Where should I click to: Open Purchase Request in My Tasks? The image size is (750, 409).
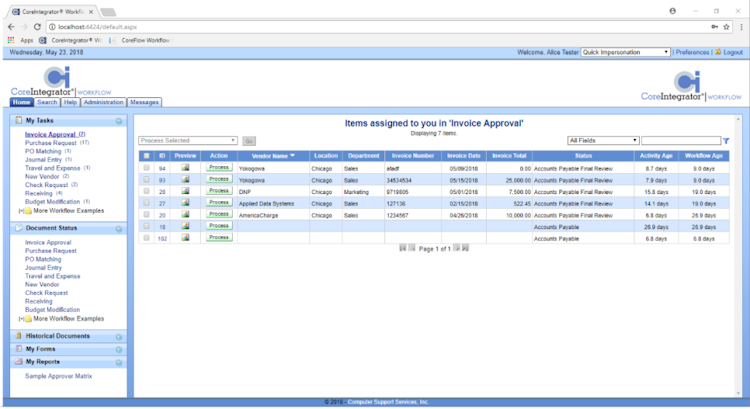[x=51, y=143]
